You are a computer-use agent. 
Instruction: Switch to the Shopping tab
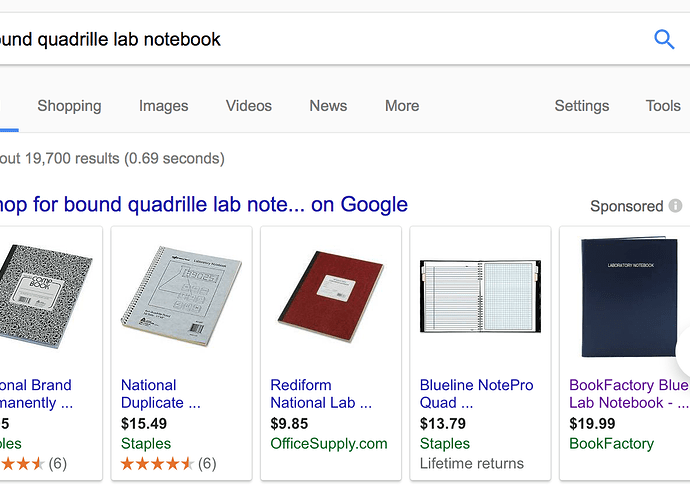70,106
